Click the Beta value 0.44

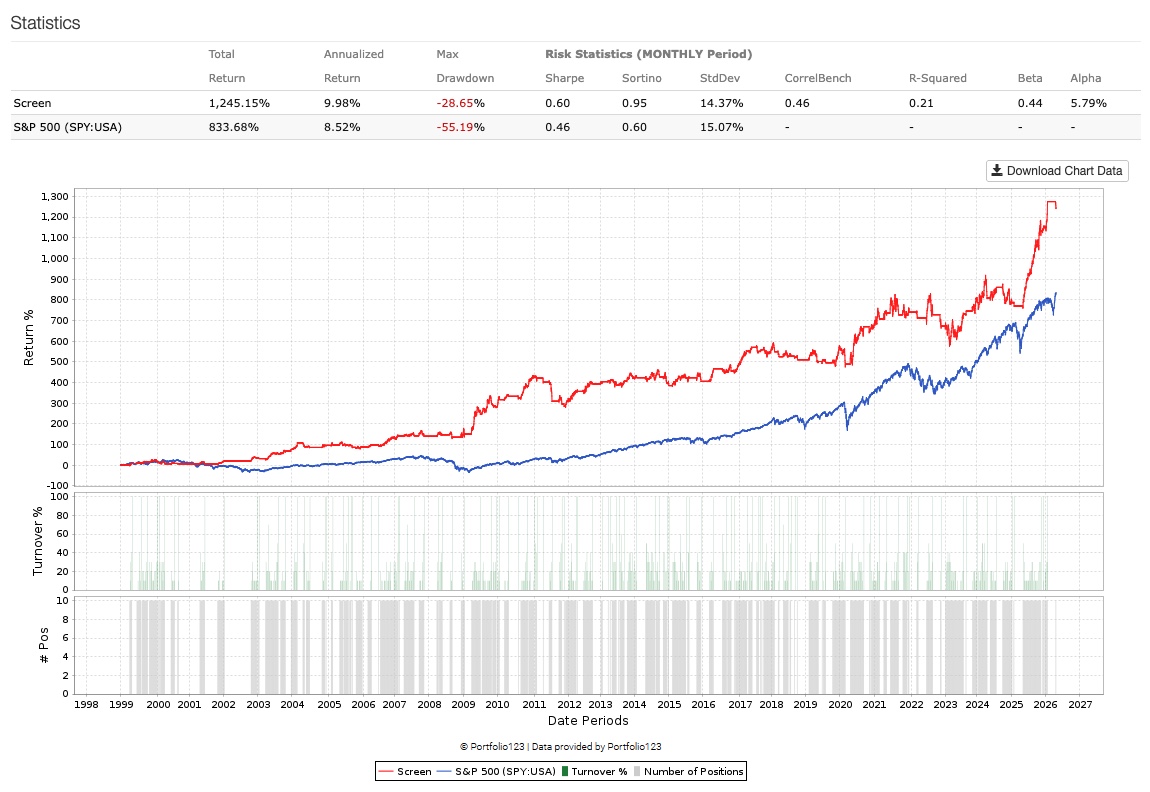pos(1030,103)
